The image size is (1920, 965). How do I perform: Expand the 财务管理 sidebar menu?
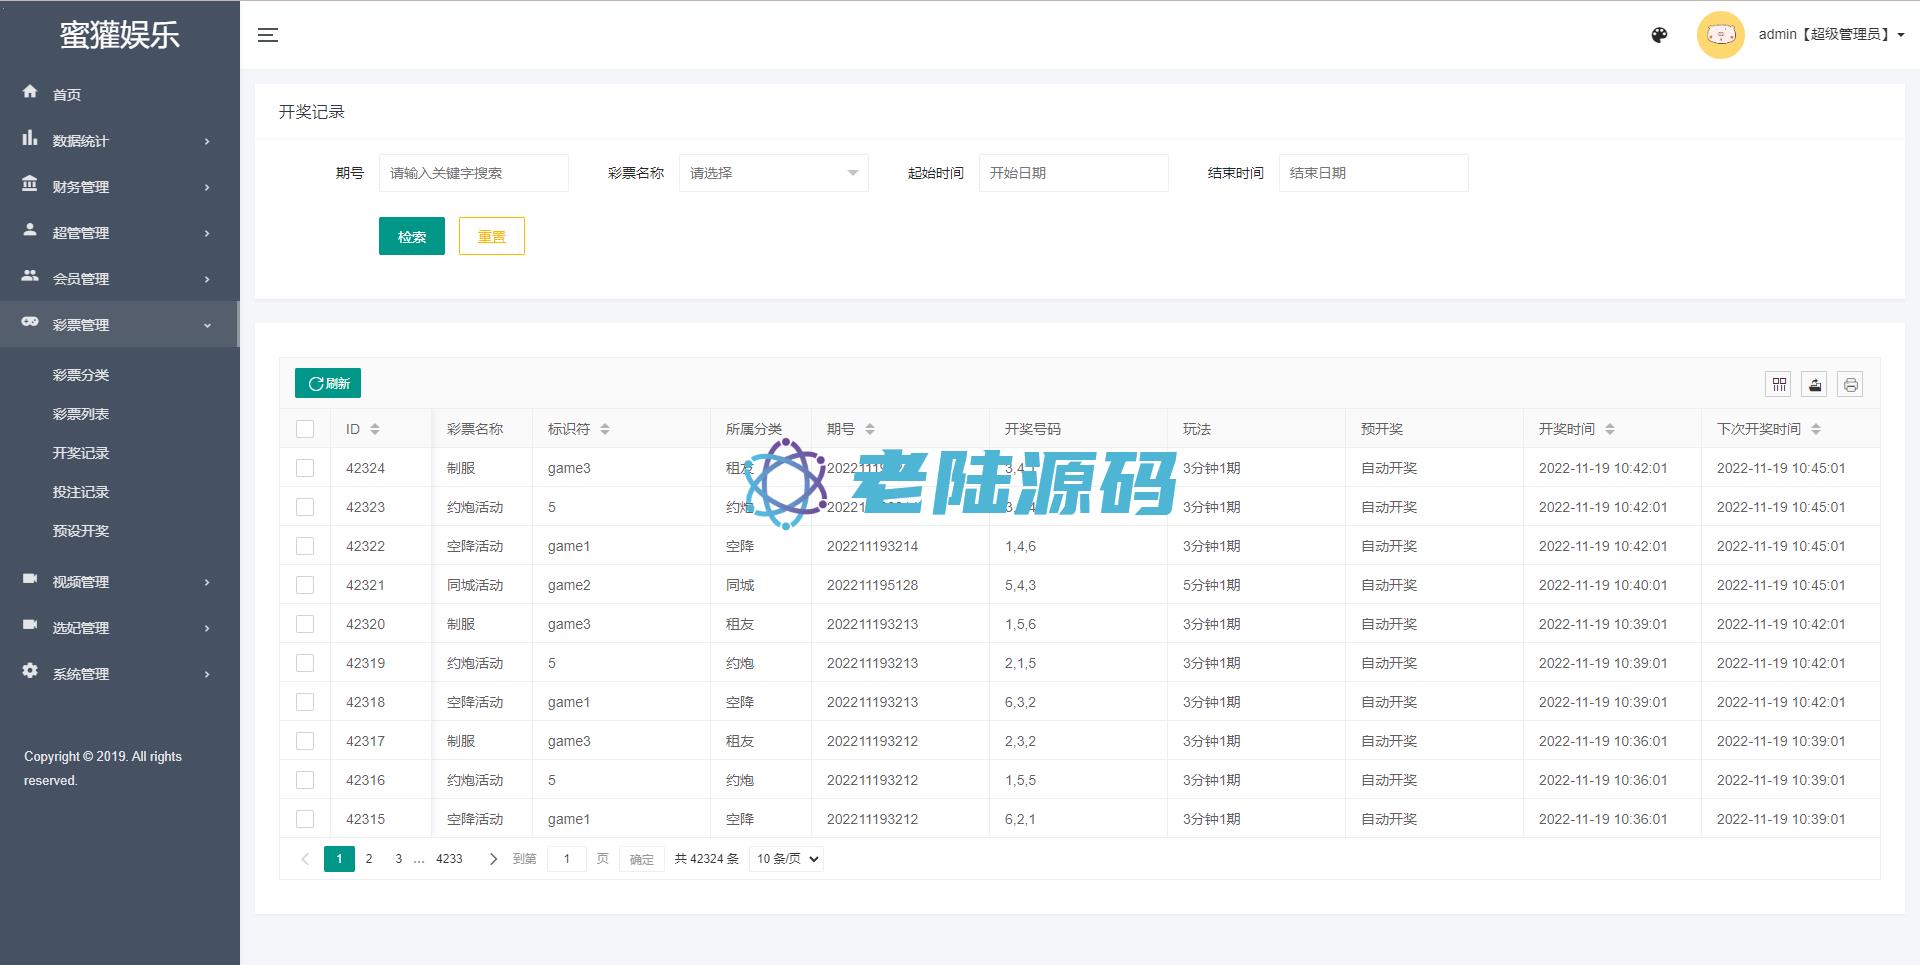point(118,187)
